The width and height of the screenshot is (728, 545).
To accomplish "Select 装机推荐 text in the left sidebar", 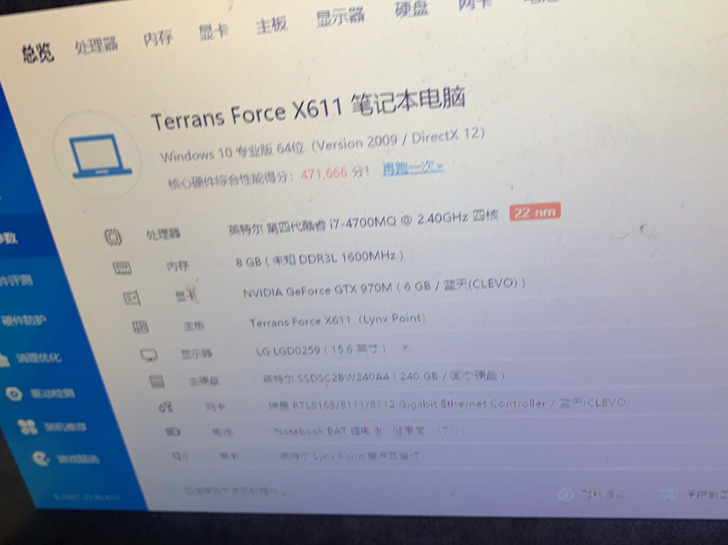I will point(65,427).
